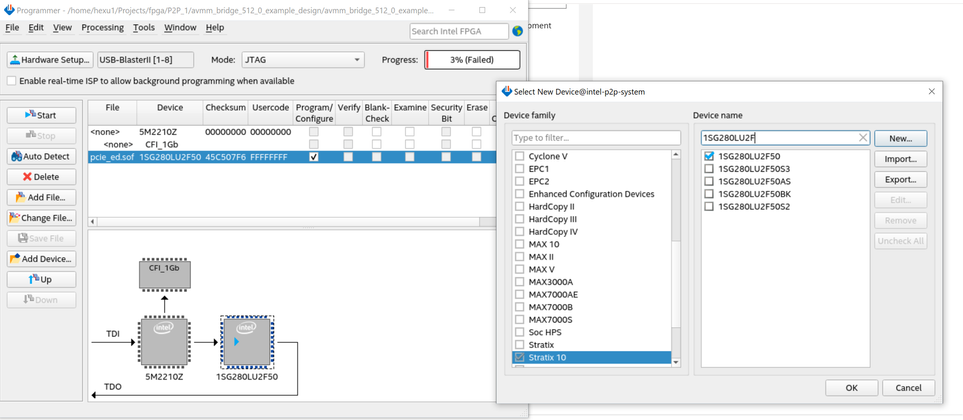The width and height of the screenshot is (963, 420).
Task: Check the Enhanced Configuration Devices family
Action: pos(519,193)
